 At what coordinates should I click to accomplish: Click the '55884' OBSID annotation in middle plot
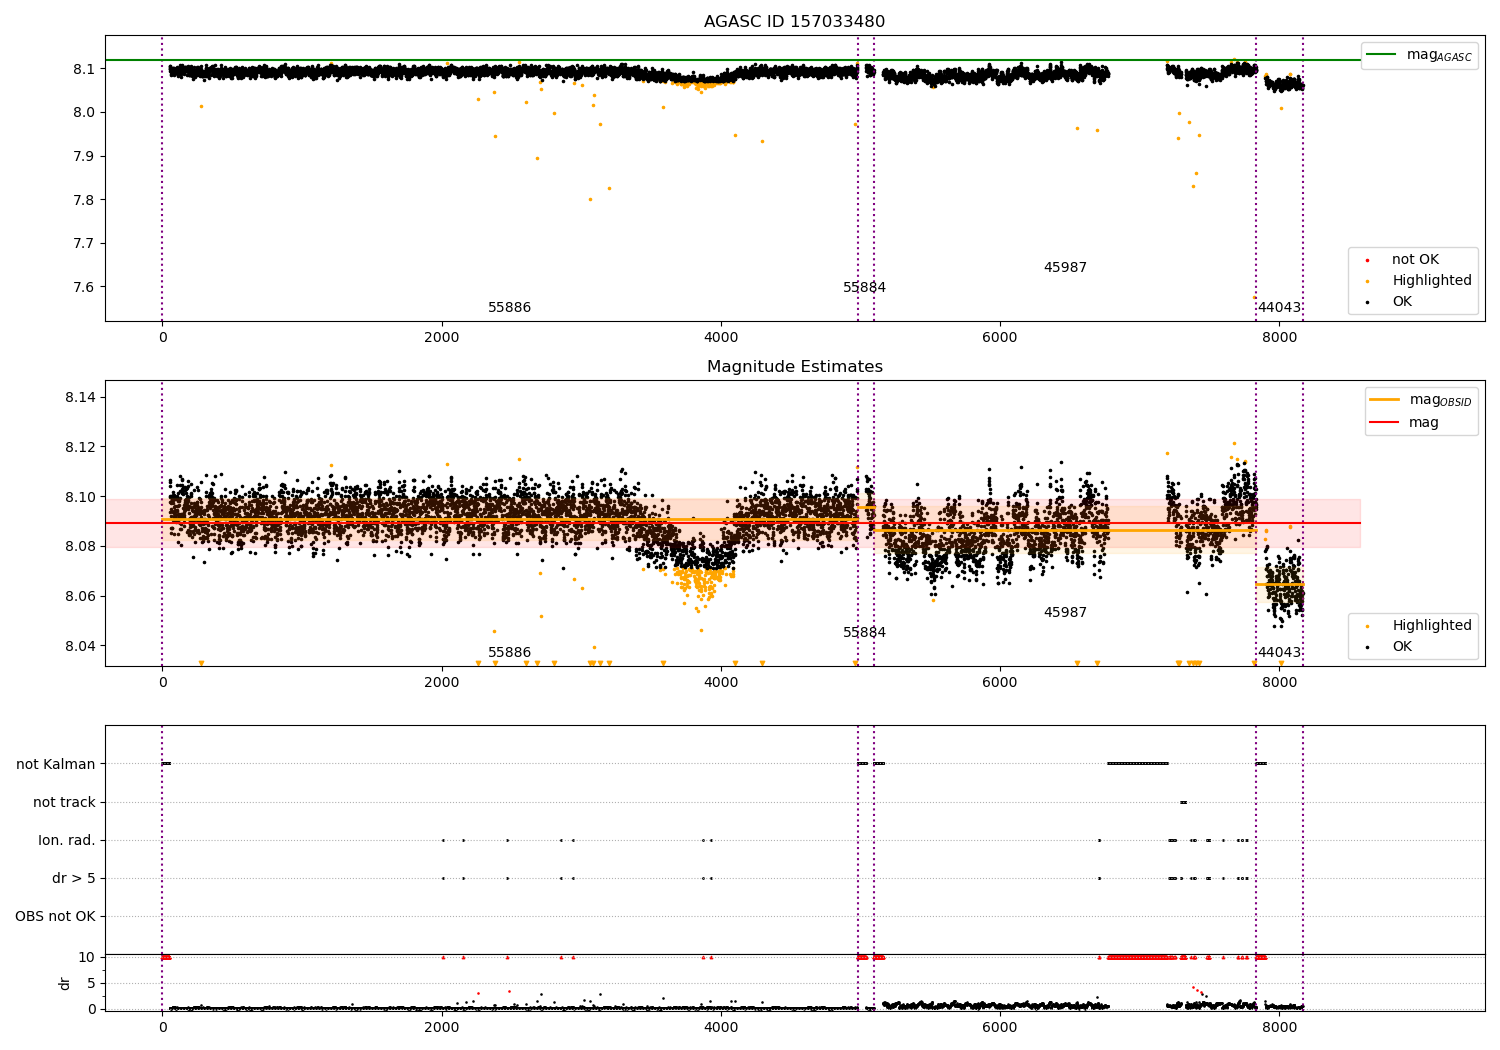[x=864, y=633]
